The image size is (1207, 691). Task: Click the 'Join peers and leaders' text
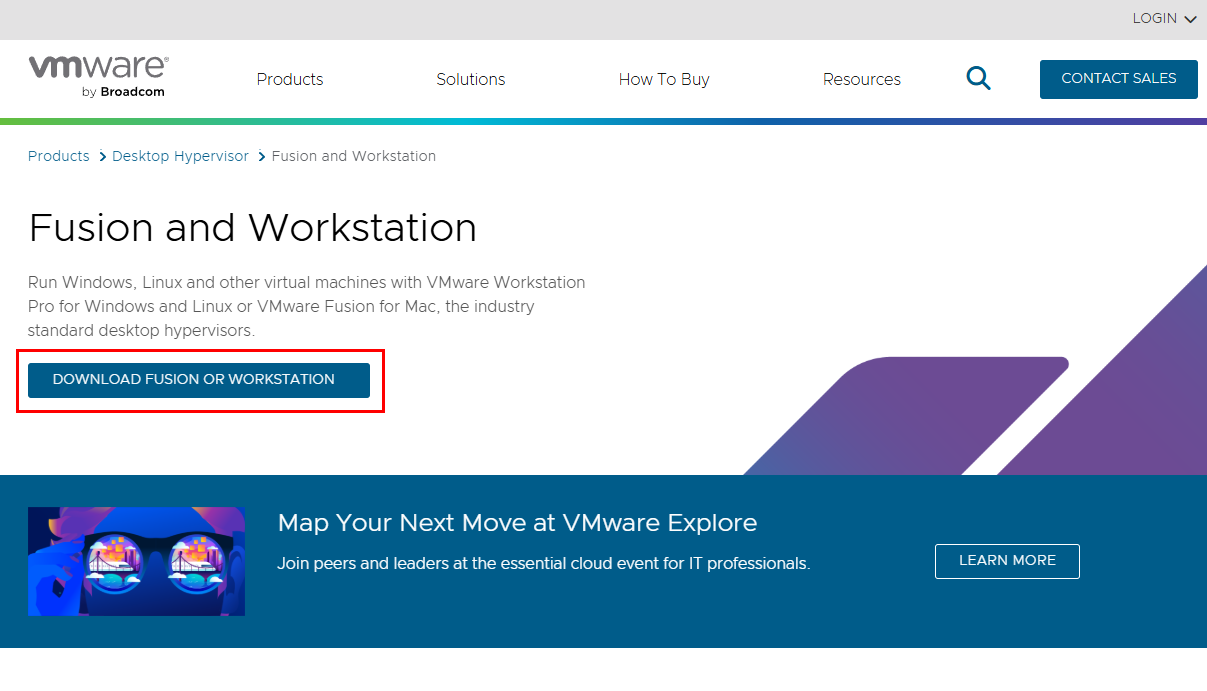click(x=543, y=564)
